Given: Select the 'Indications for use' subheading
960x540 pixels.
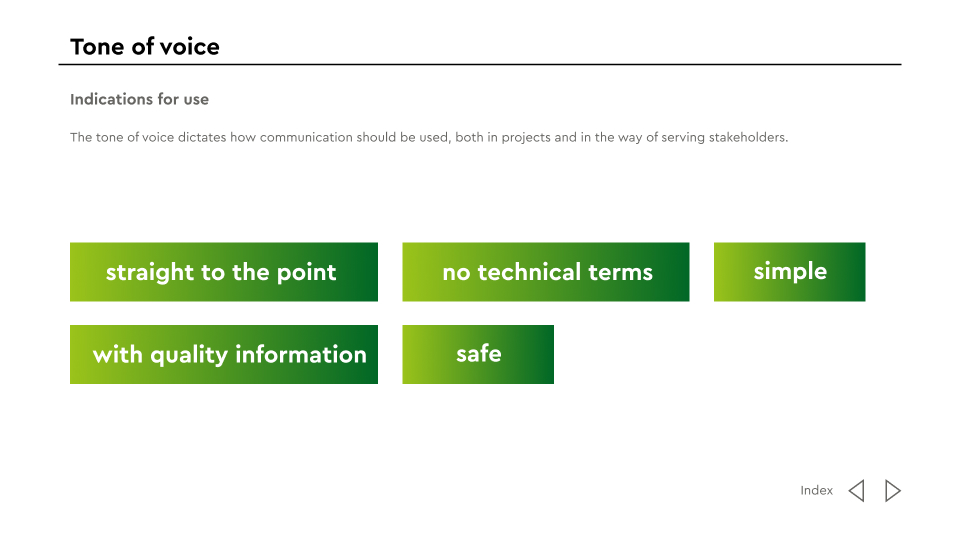Looking at the screenshot, I should [139, 100].
